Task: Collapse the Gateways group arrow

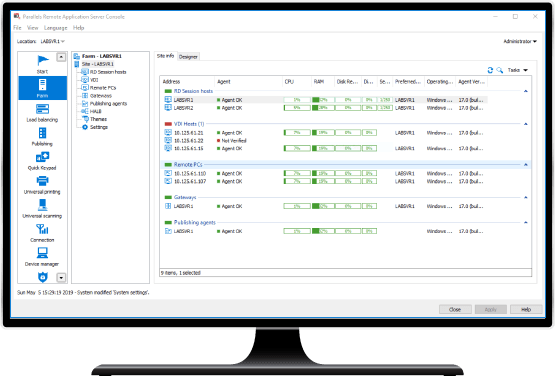Action: click(526, 197)
